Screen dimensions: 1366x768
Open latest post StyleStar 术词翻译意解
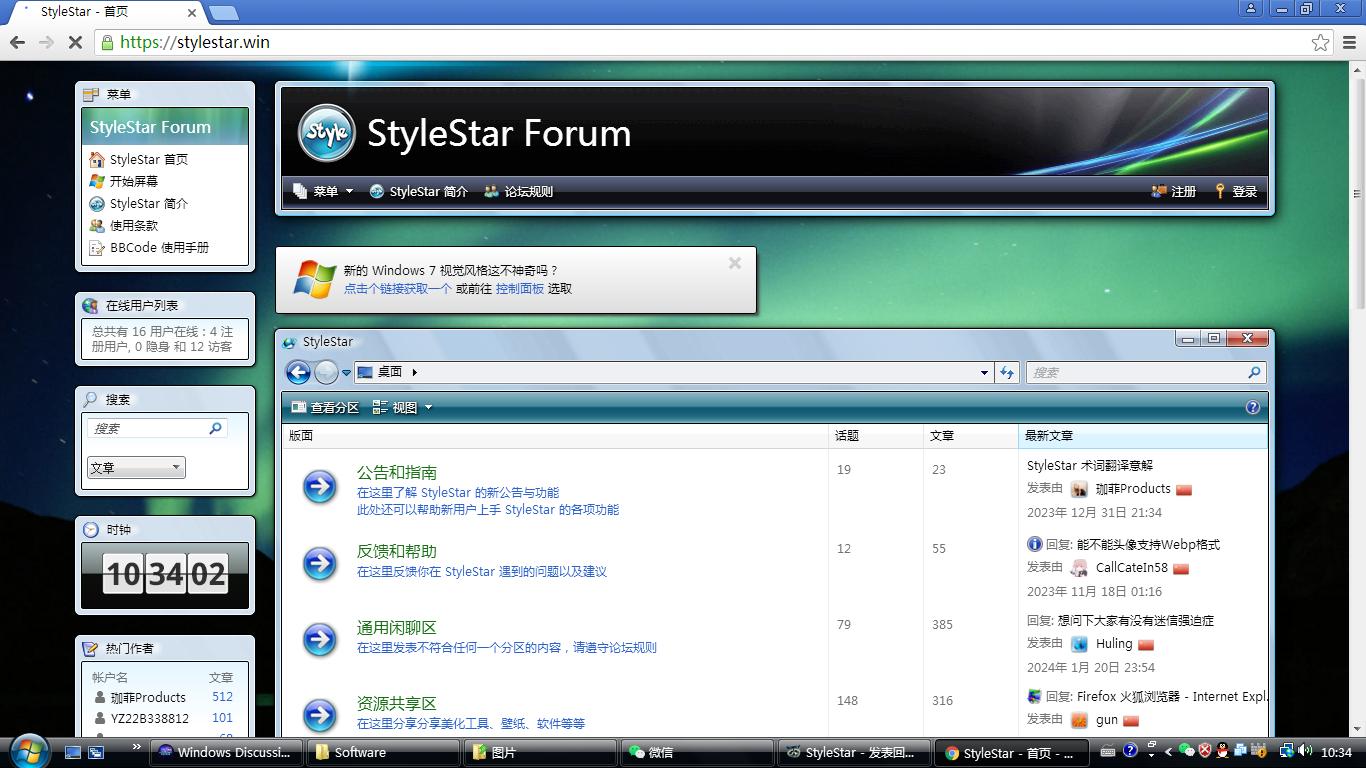click(1090, 465)
